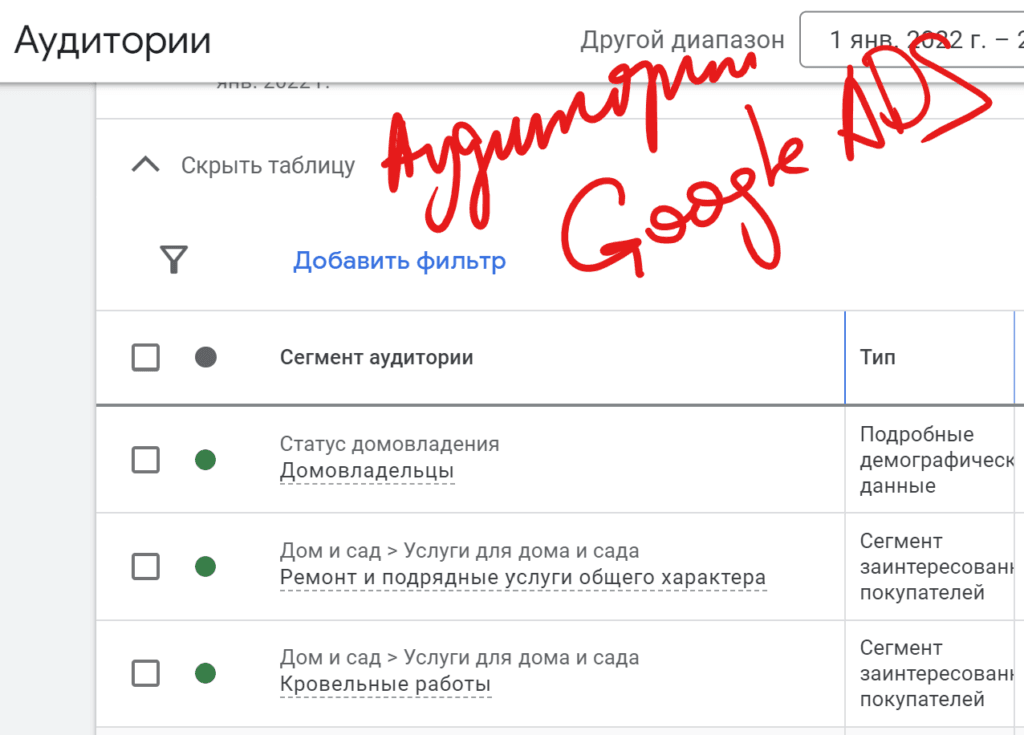Image resolution: width=1024 pixels, height=735 pixels.
Task: Click "Другой диапазон" label
Action: point(682,40)
